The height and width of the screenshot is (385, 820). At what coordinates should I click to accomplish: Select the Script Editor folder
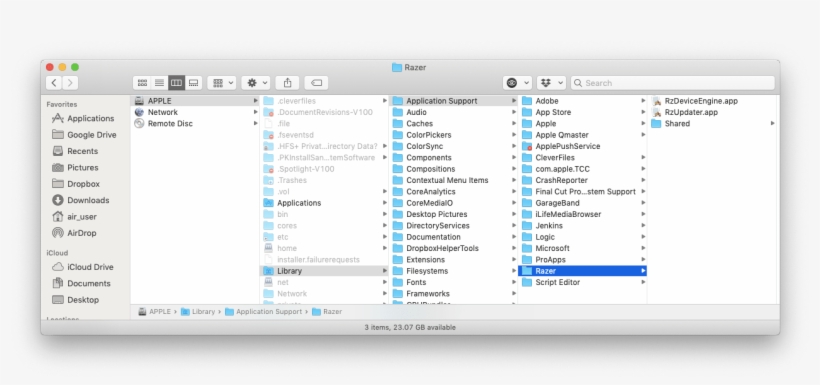583,282
